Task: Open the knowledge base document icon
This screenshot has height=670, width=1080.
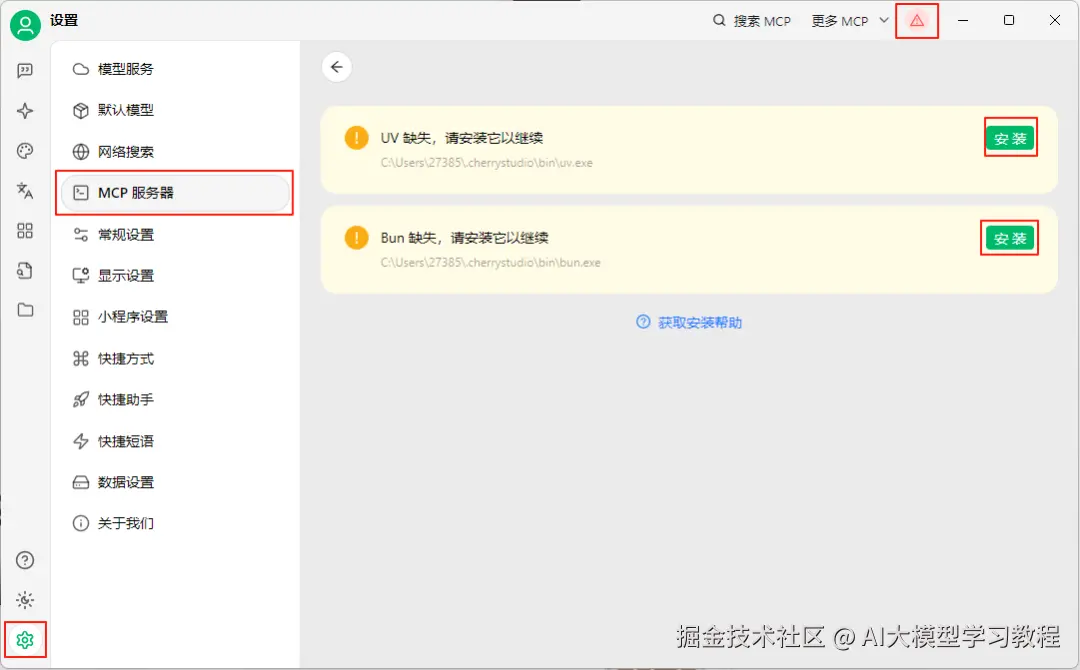Action: 25,271
